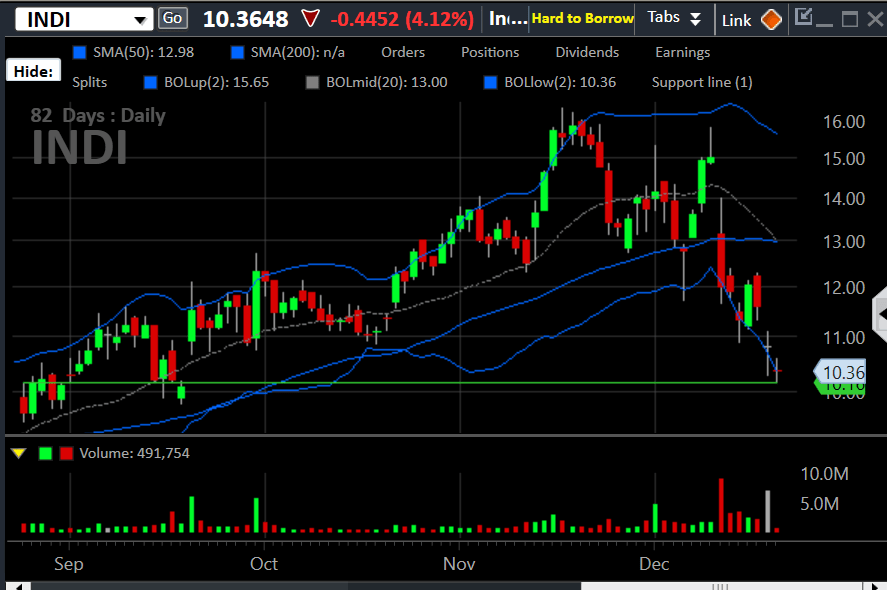Switch to the Dividends view
887x590 pixels.
click(587, 51)
